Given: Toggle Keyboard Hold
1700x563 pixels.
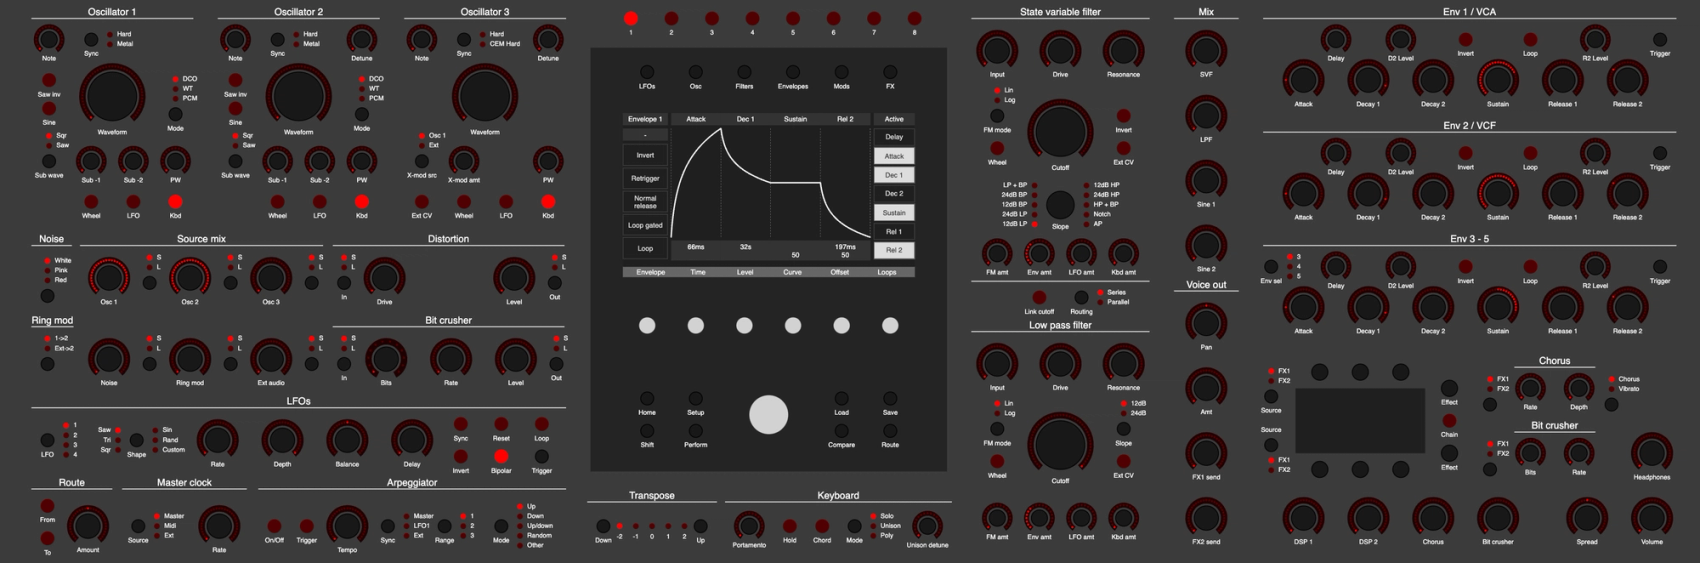Looking at the screenshot, I should click(789, 526).
